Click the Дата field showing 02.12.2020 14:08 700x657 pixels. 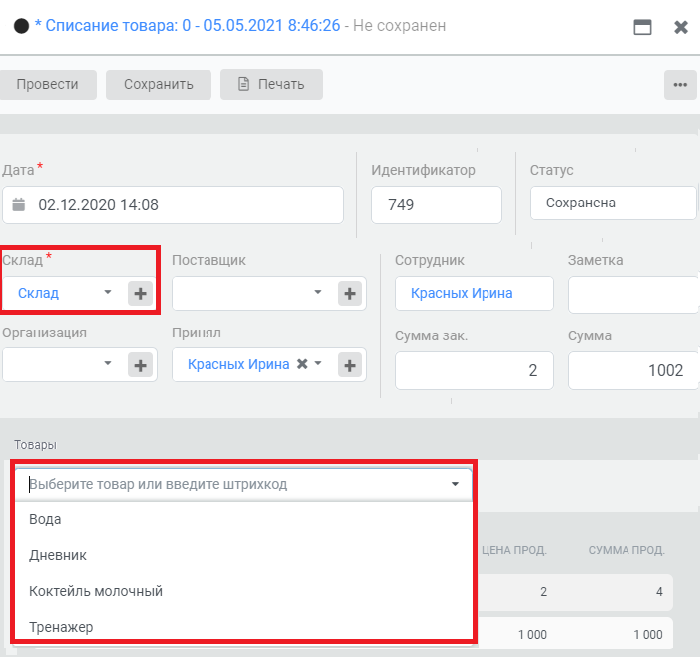(x=173, y=205)
